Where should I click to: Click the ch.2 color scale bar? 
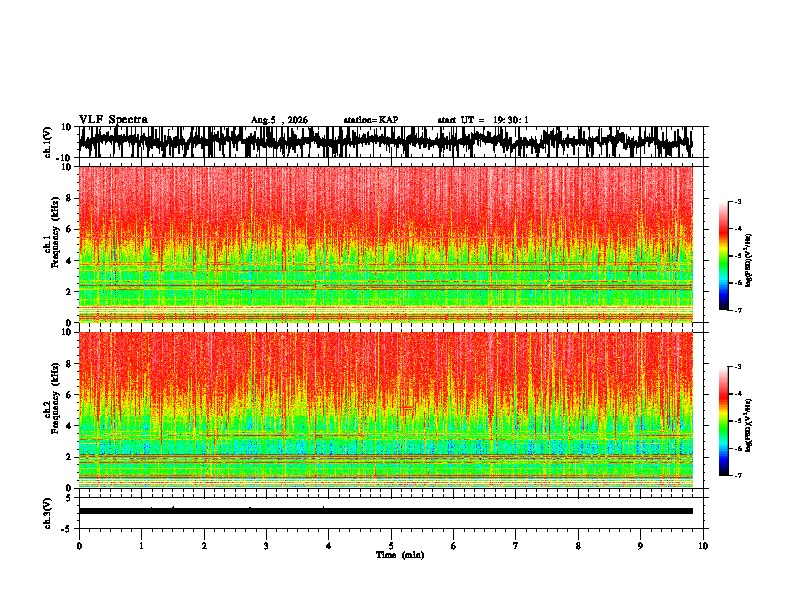click(724, 421)
